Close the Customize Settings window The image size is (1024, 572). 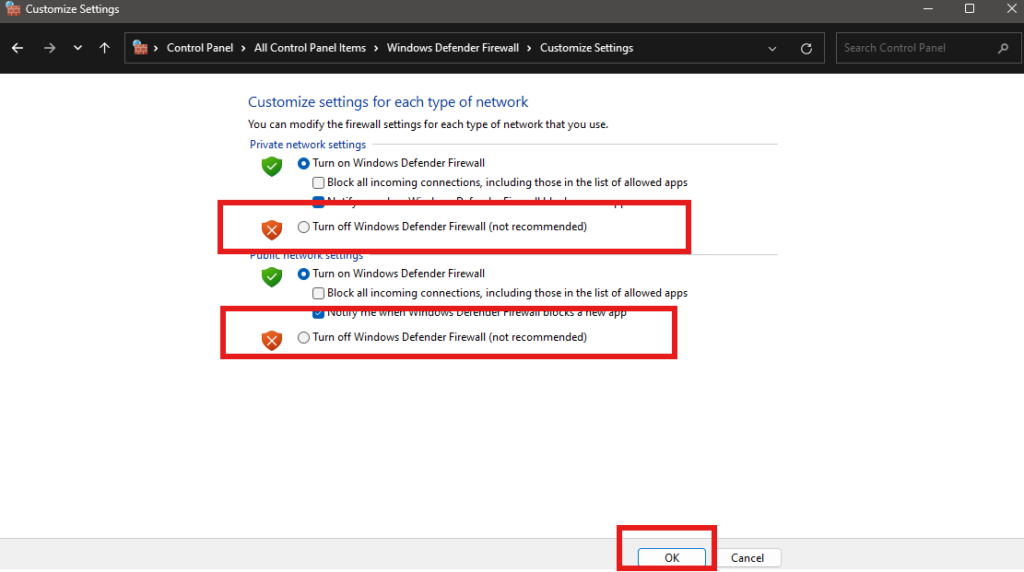tap(1012, 8)
